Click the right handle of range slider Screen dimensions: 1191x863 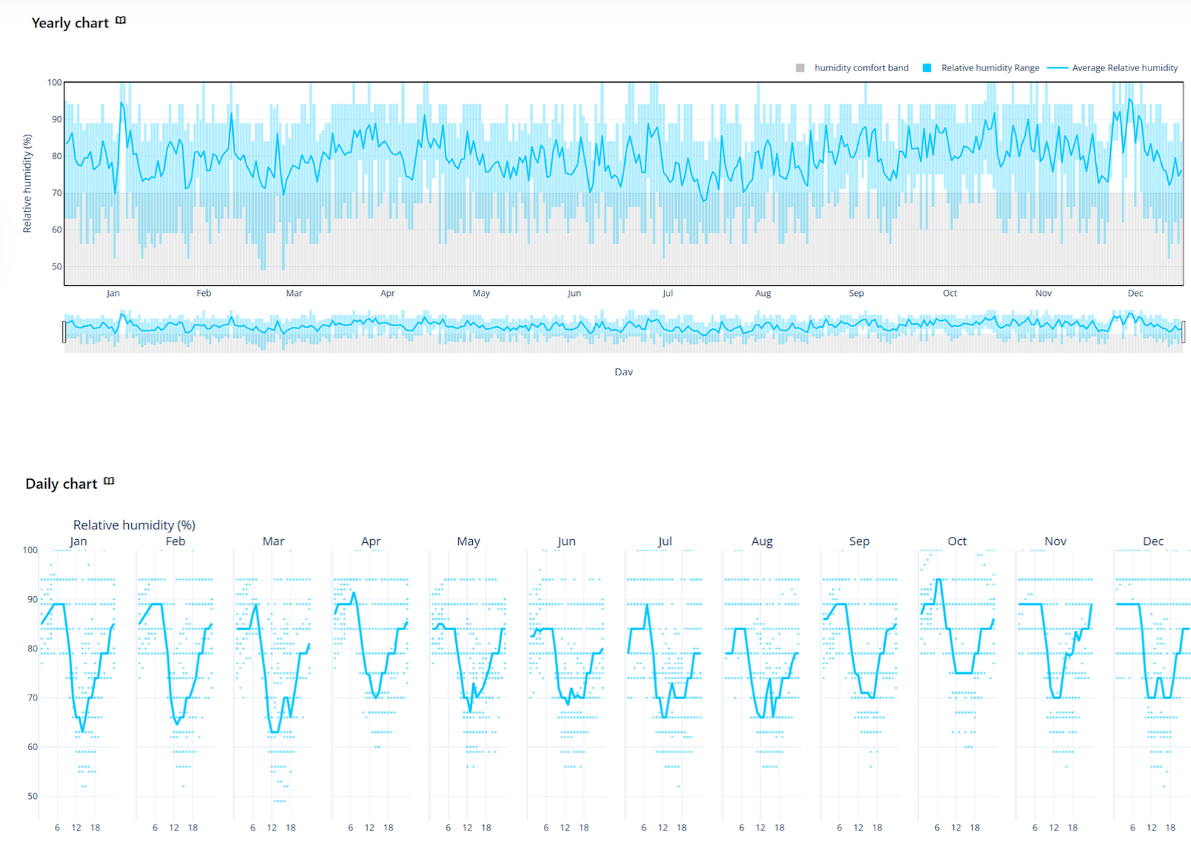(1183, 331)
